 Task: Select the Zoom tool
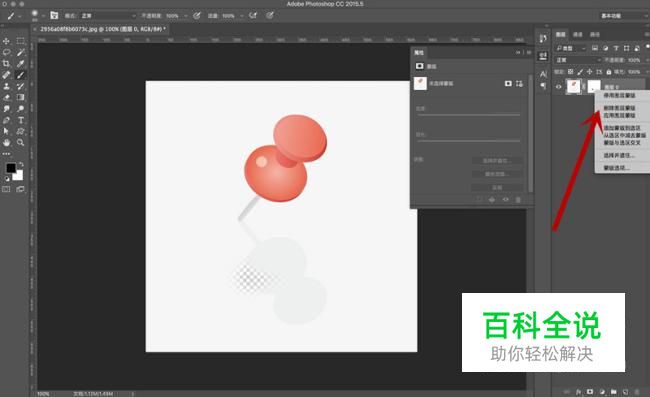pos(20,143)
